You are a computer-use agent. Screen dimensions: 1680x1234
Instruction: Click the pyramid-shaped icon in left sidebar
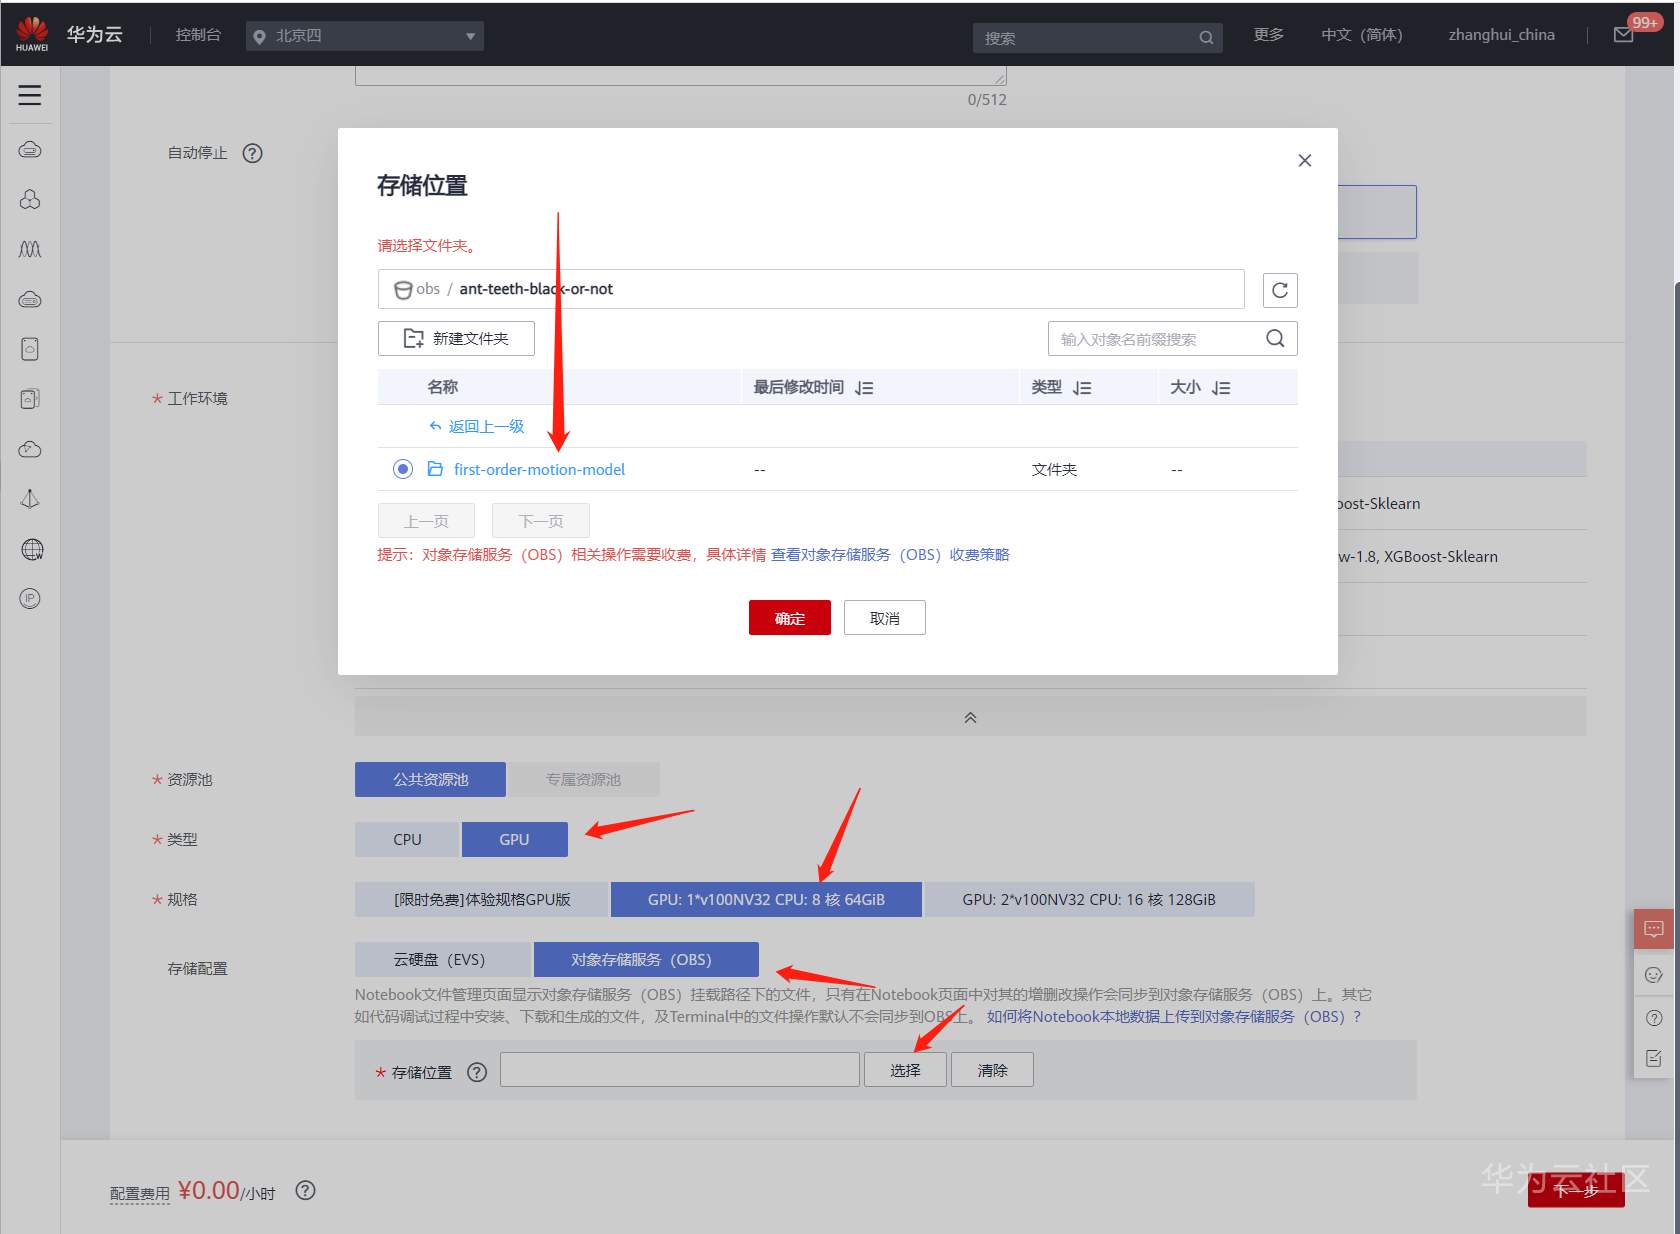(x=30, y=499)
